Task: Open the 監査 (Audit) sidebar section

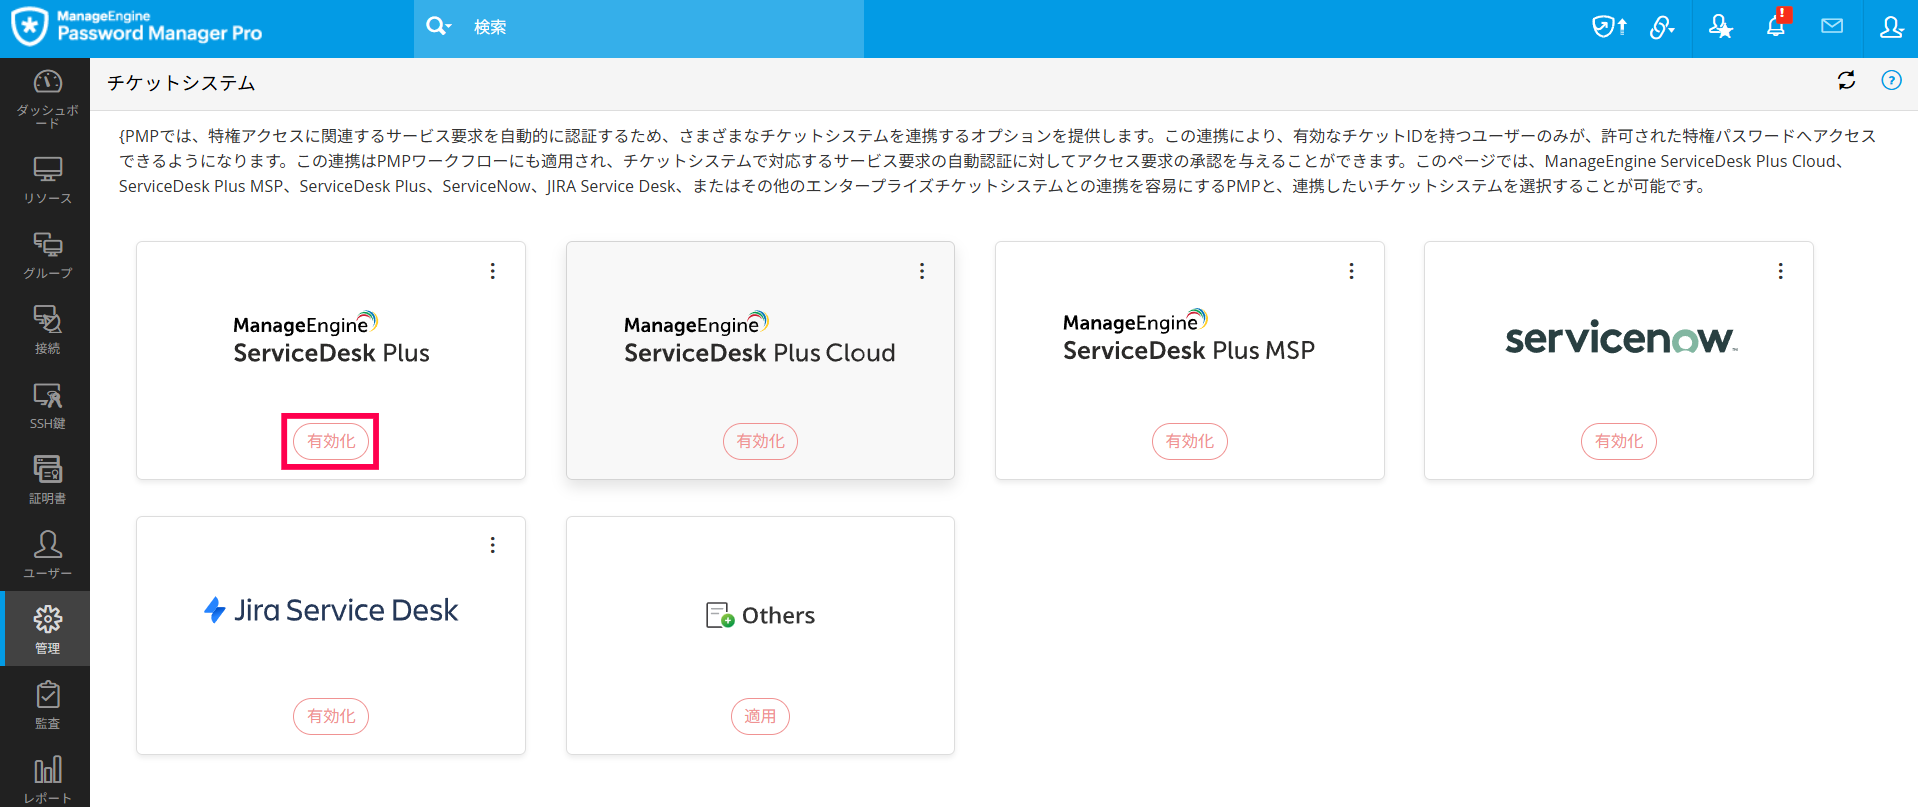Action: click(47, 705)
